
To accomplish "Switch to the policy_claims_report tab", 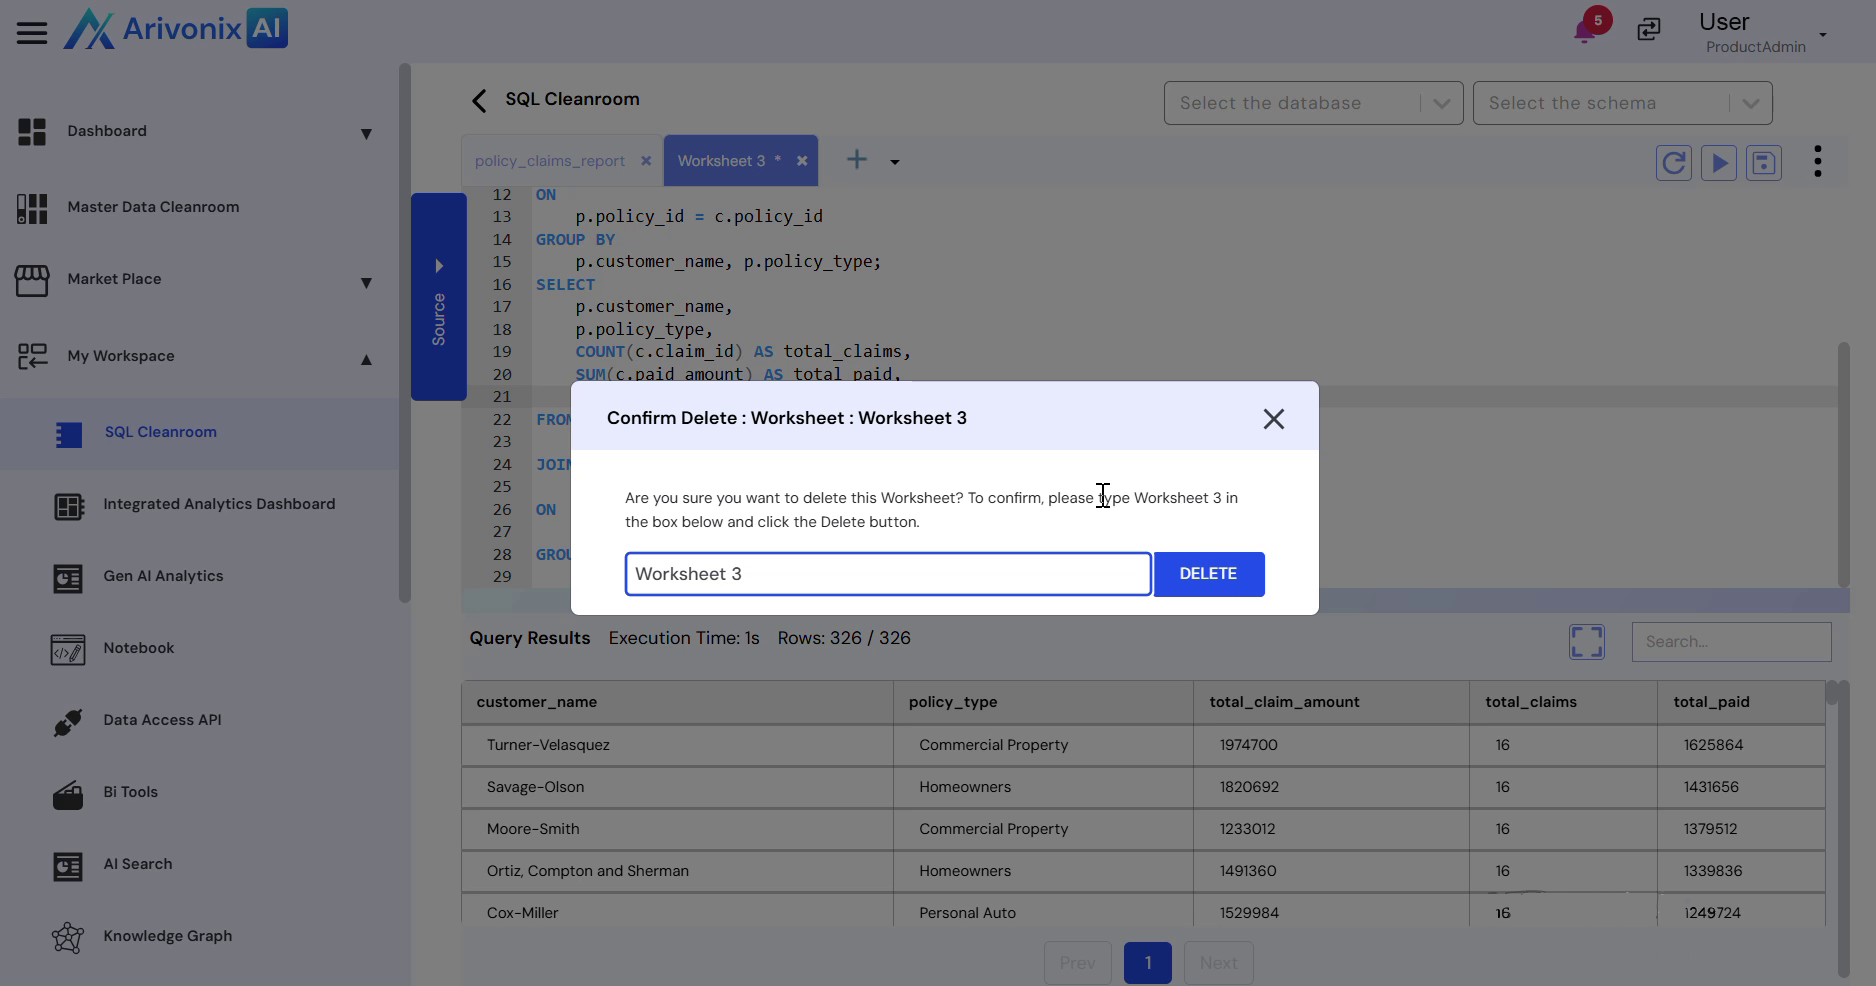I will (x=549, y=161).
